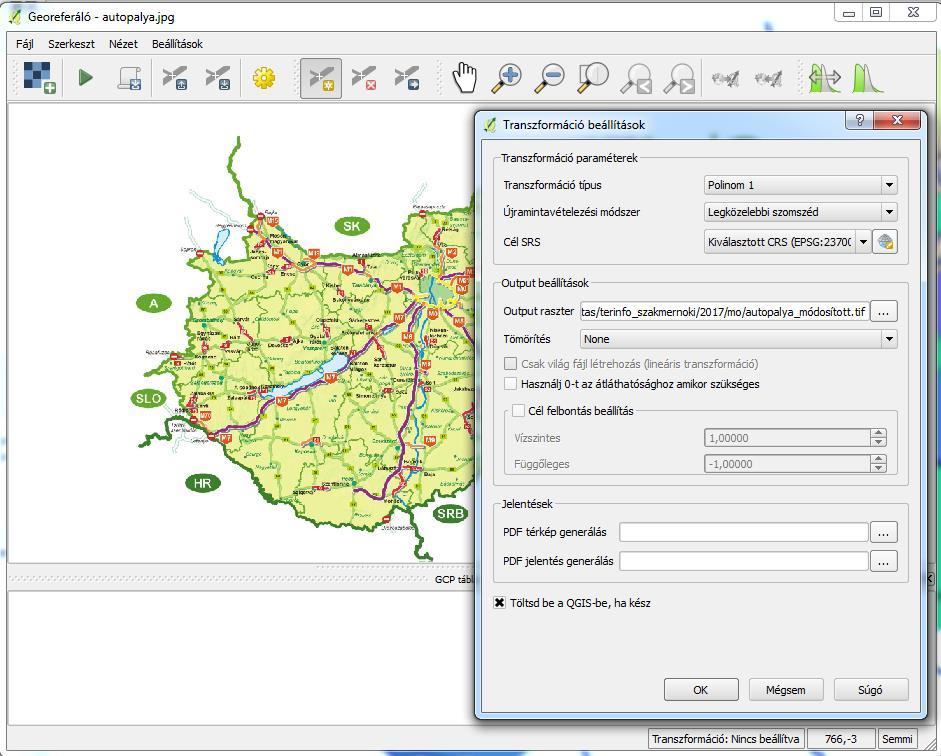Image resolution: width=941 pixels, height=756 pixels.
Task: Close the Transzformáció beállítások dialog
Action: click(897, 120)
